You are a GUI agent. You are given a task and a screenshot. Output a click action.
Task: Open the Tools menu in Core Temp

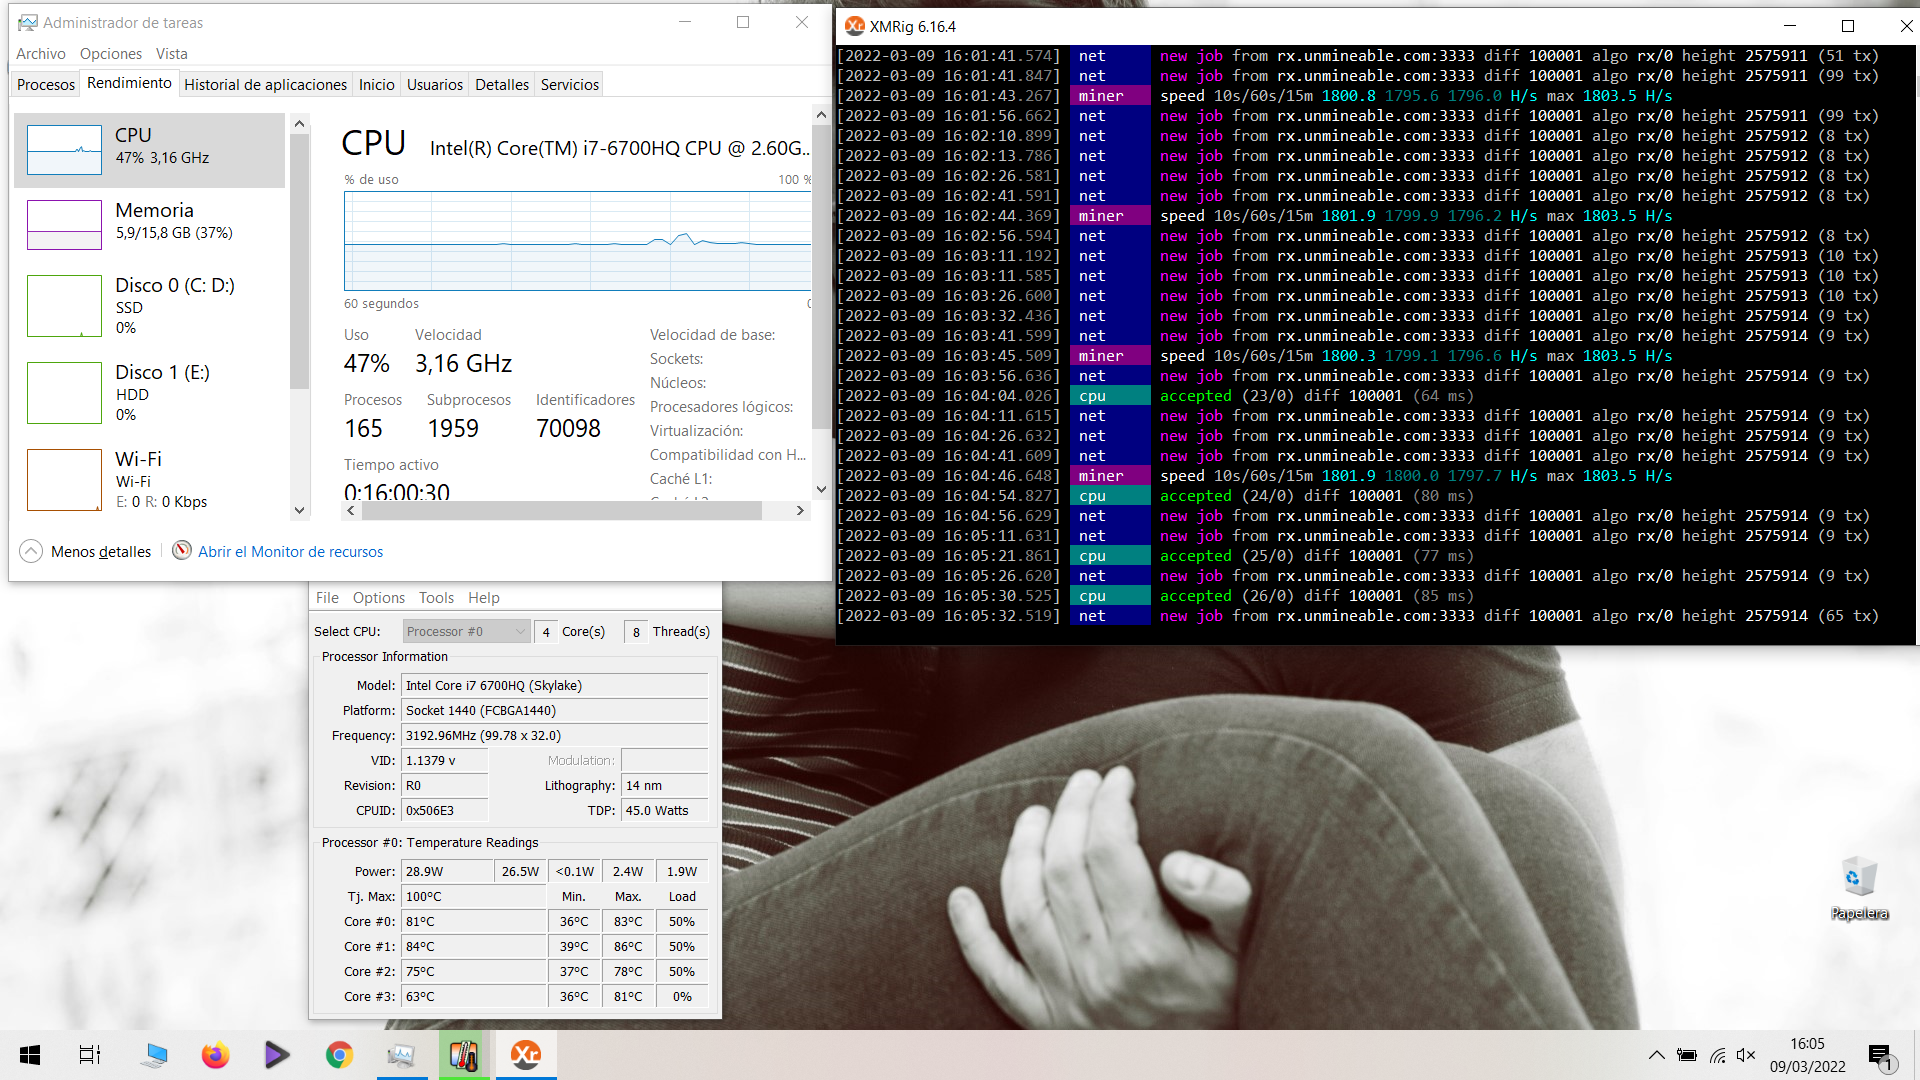click(436, 597)
